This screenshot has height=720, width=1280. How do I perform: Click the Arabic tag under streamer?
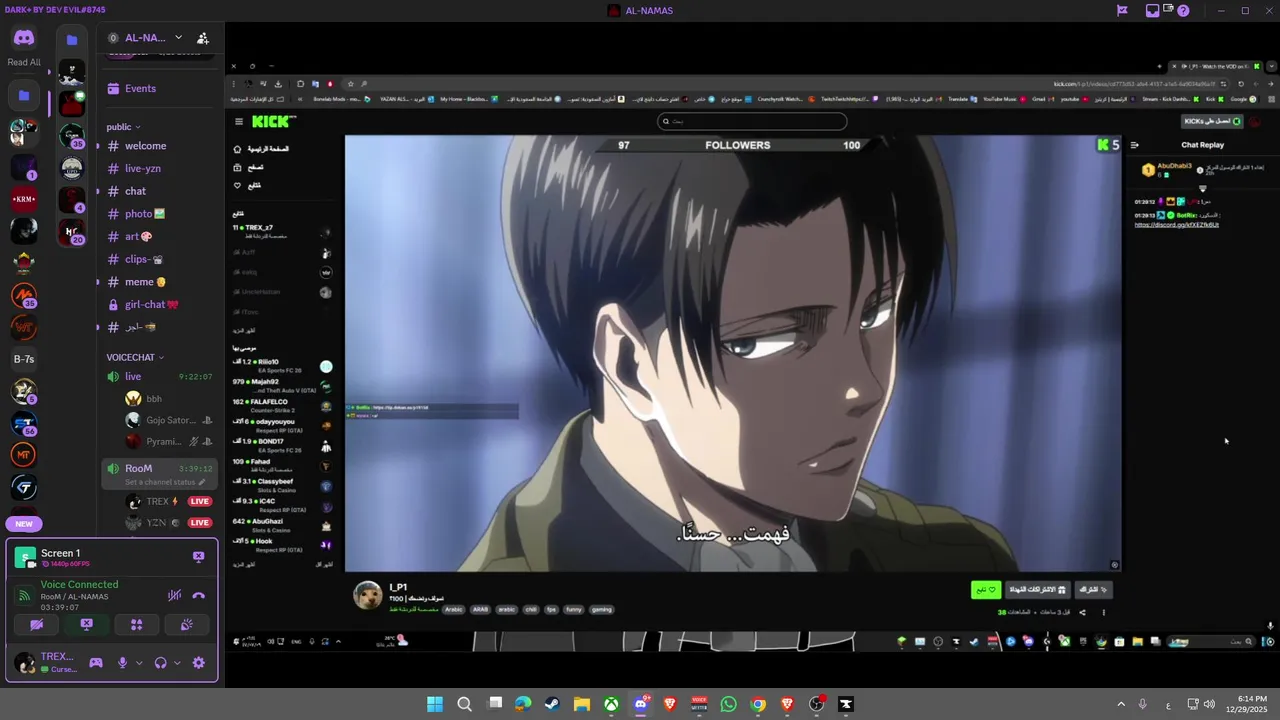click(x=454, y=609)
